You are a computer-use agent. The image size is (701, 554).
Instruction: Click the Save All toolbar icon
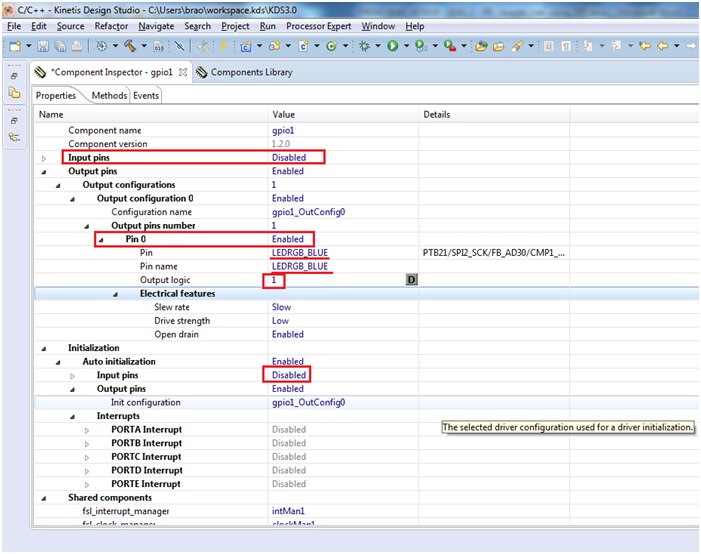tap(60, 46)
